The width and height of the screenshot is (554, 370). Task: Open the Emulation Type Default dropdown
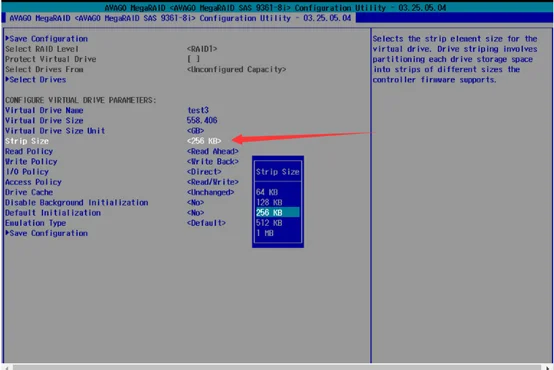(x=206, y=223)
